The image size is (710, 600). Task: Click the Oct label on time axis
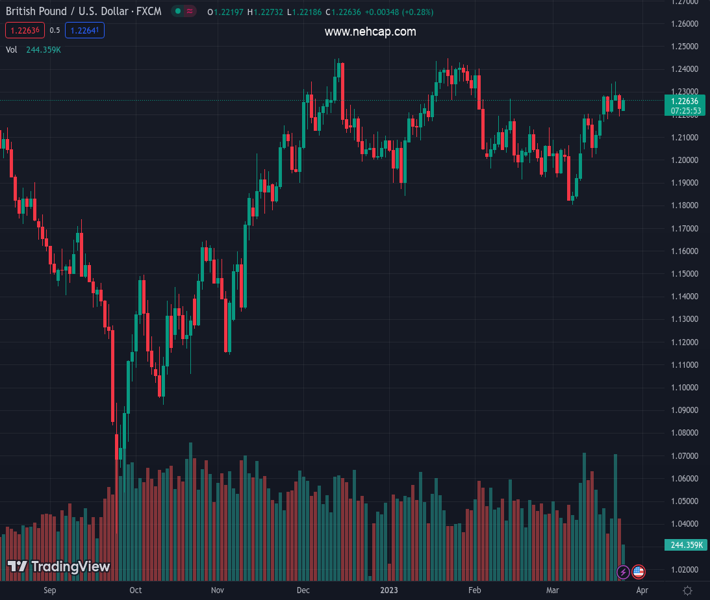pyautogui.click(x=135, y=591)
